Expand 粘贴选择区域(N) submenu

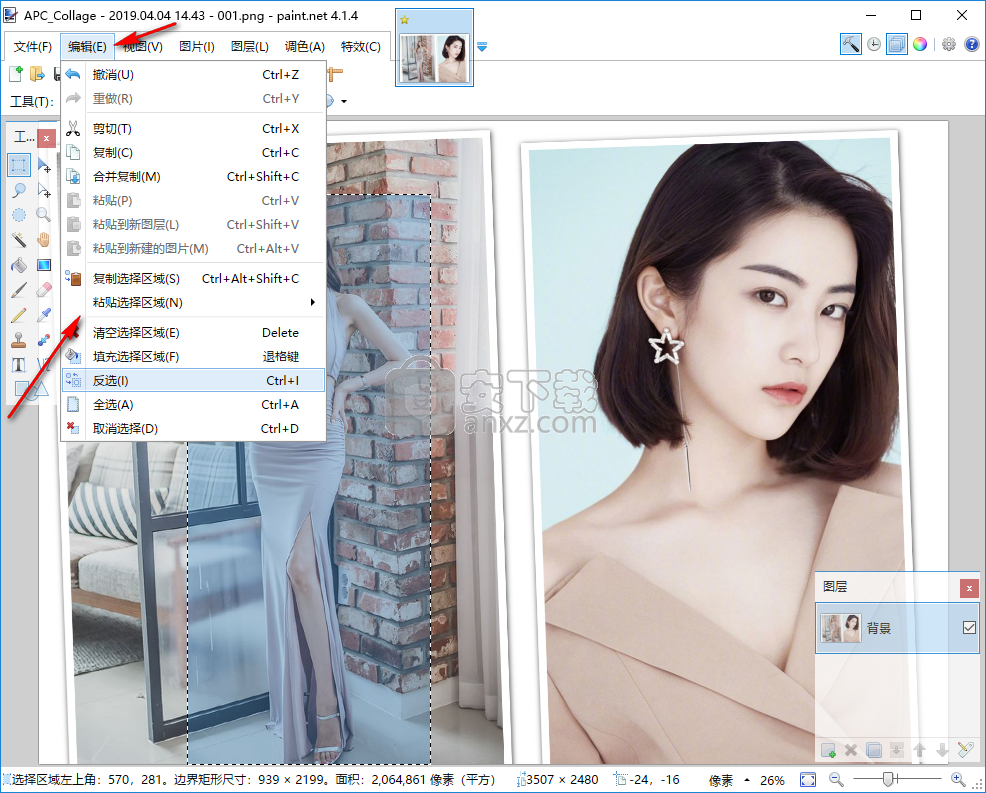(x=193, y=302)
